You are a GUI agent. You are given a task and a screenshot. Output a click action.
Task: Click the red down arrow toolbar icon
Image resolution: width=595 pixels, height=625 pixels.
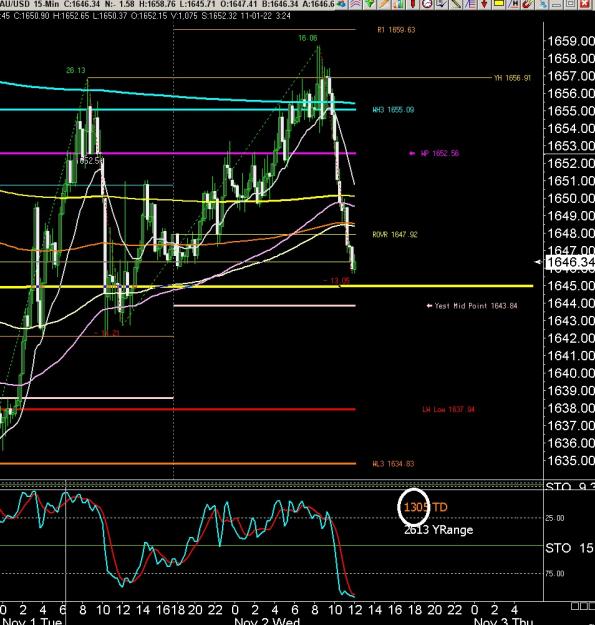484,4
